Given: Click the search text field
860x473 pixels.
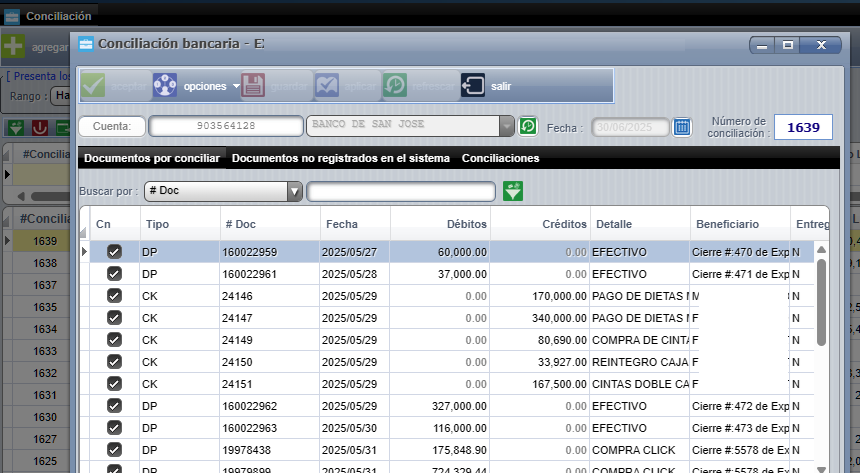Looking at the screenshot, I should tap(400, 192).
